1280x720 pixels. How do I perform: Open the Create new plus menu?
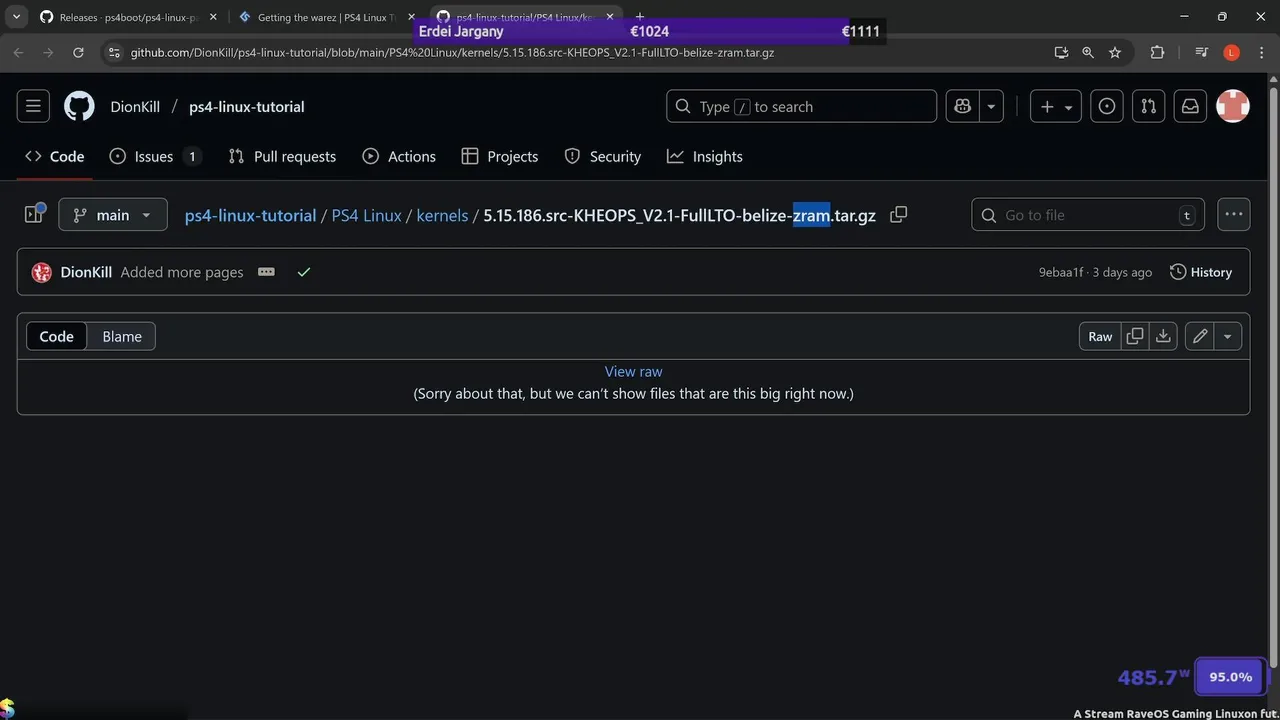pyautogui.click(x=1056, y=106)
